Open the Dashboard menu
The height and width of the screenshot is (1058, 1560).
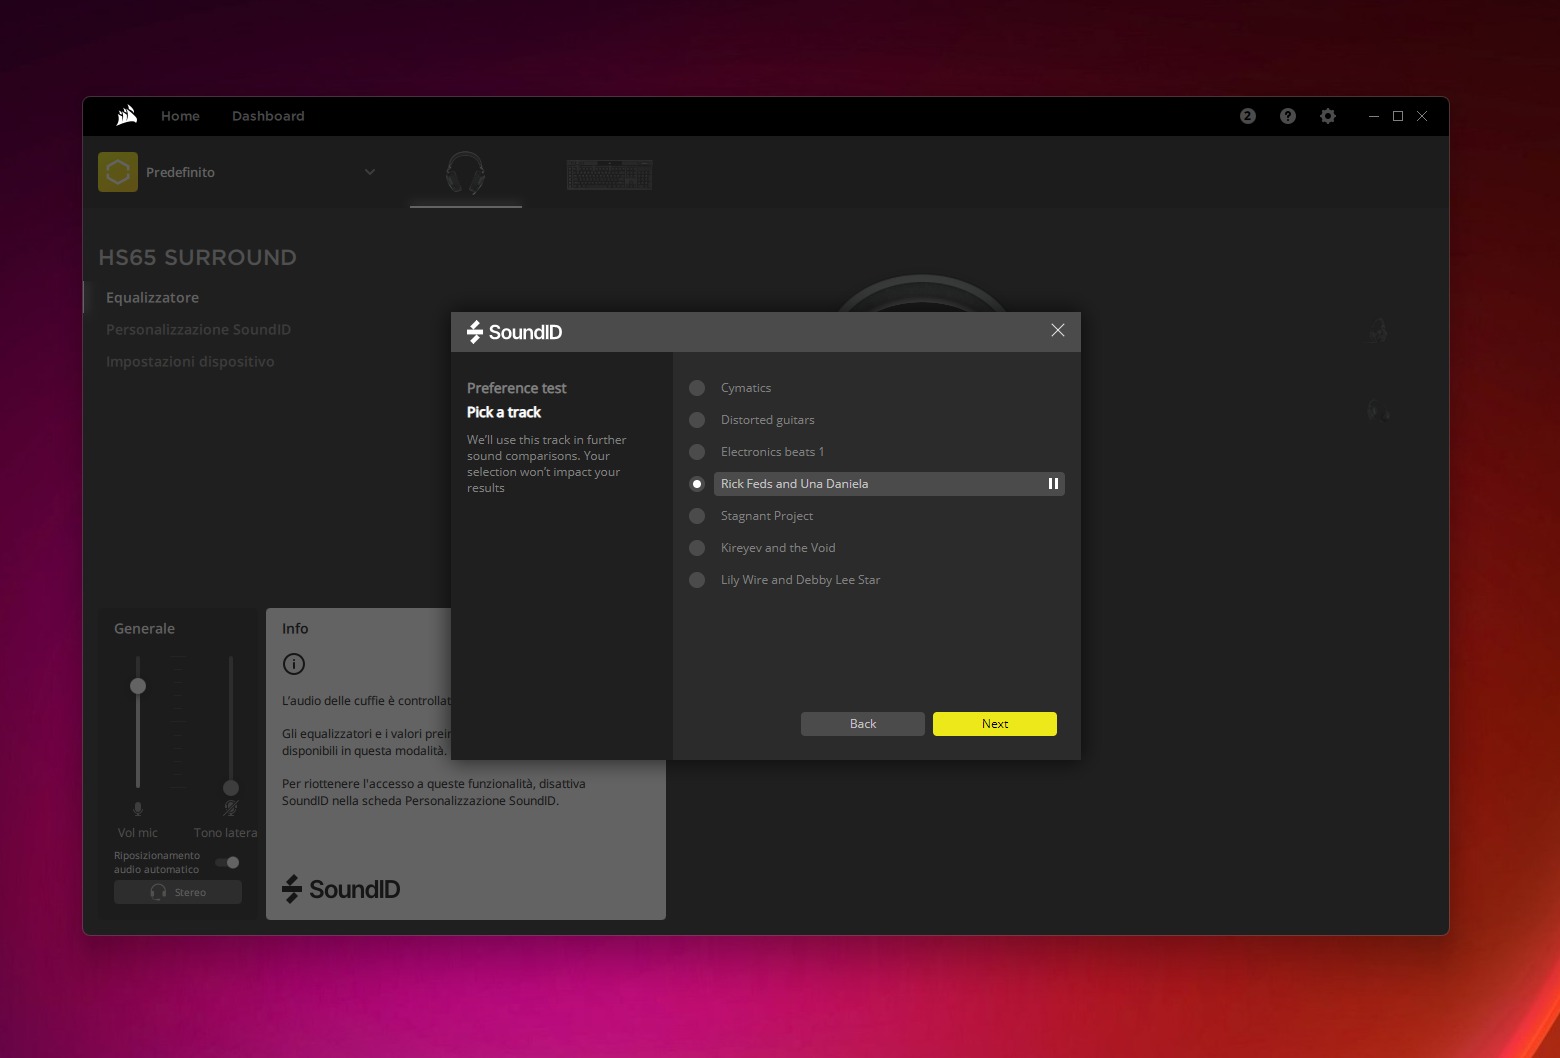click(x=268, y=116)
